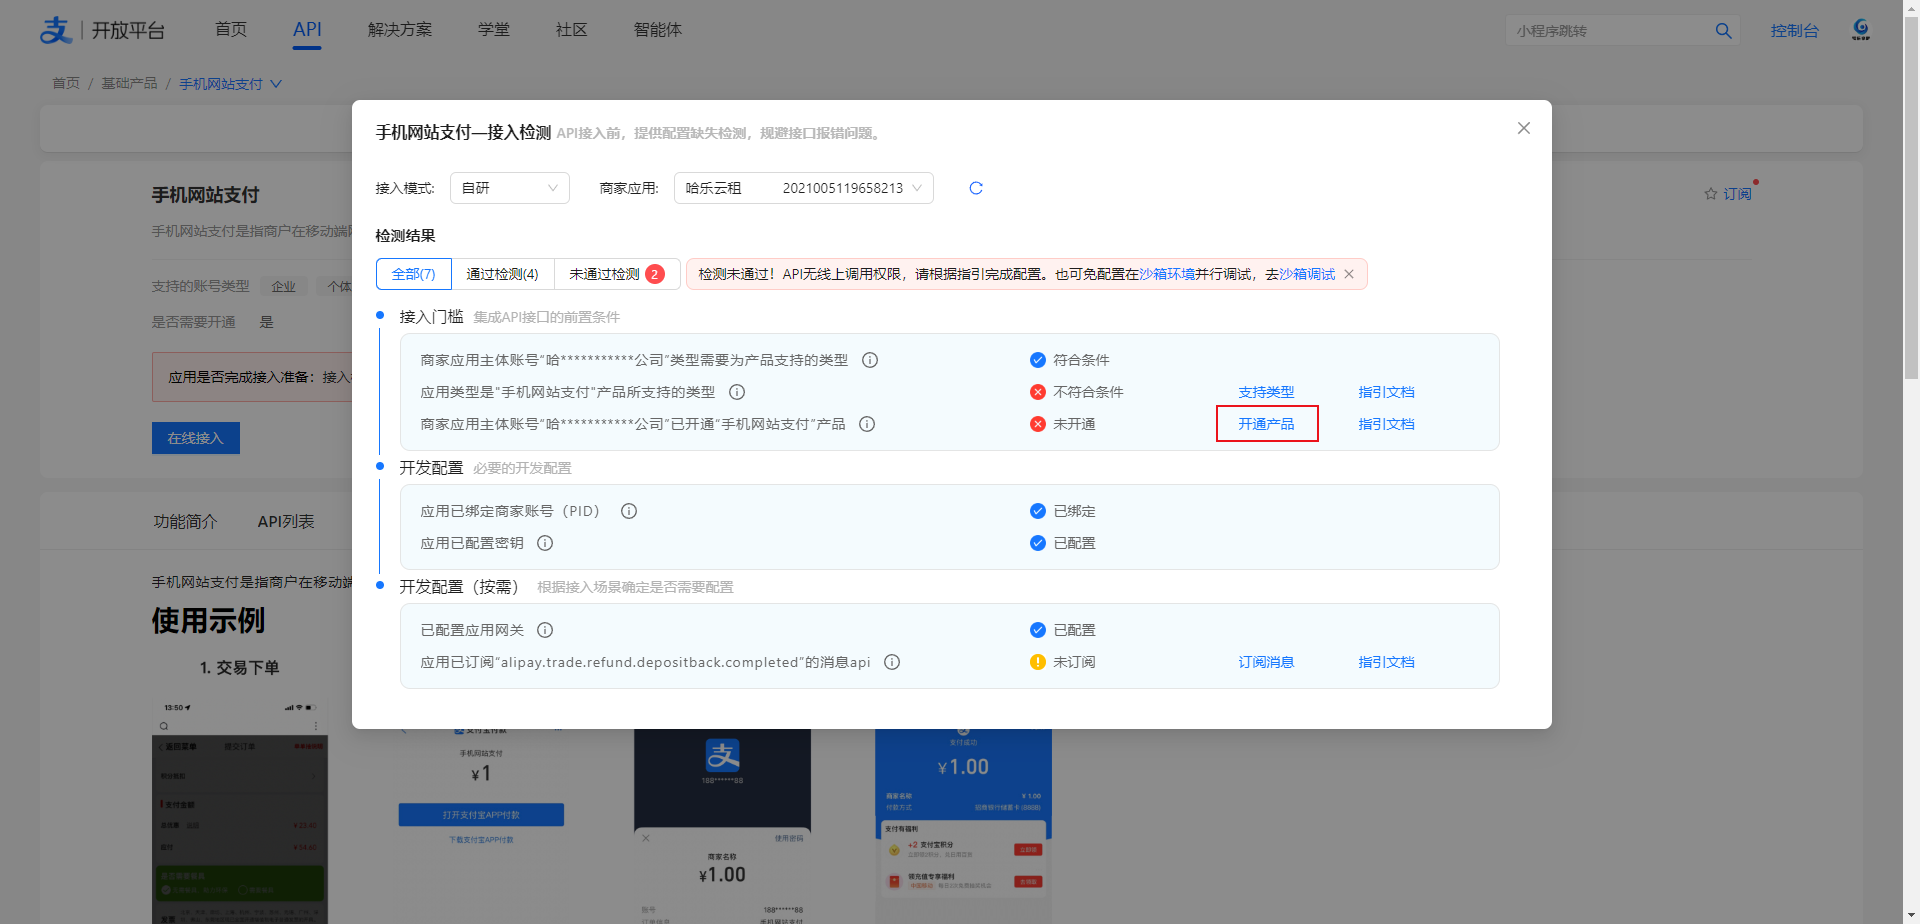Select the 通过检测(4) filter tab
This screenshot has height=924, width=1920.
(502, 274)
